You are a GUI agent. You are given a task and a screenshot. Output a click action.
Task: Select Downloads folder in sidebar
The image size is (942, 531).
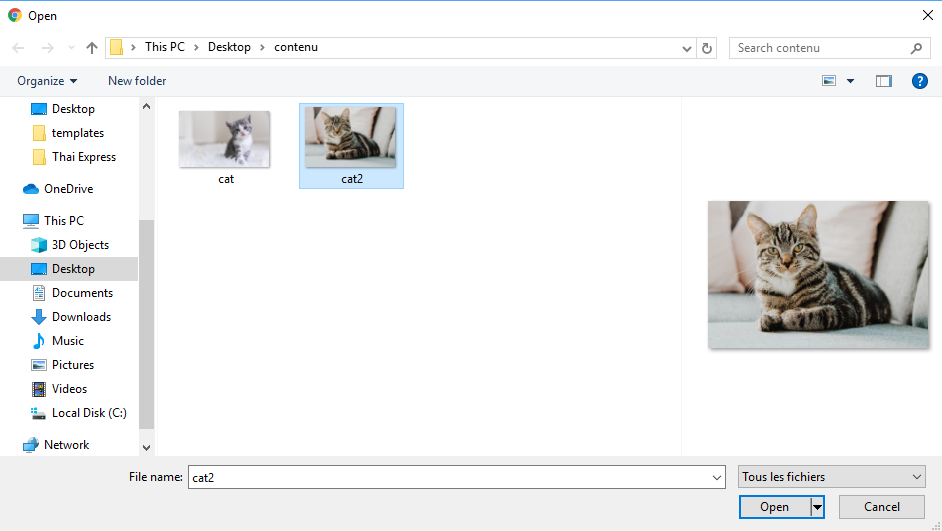click(x=81, y=317)
